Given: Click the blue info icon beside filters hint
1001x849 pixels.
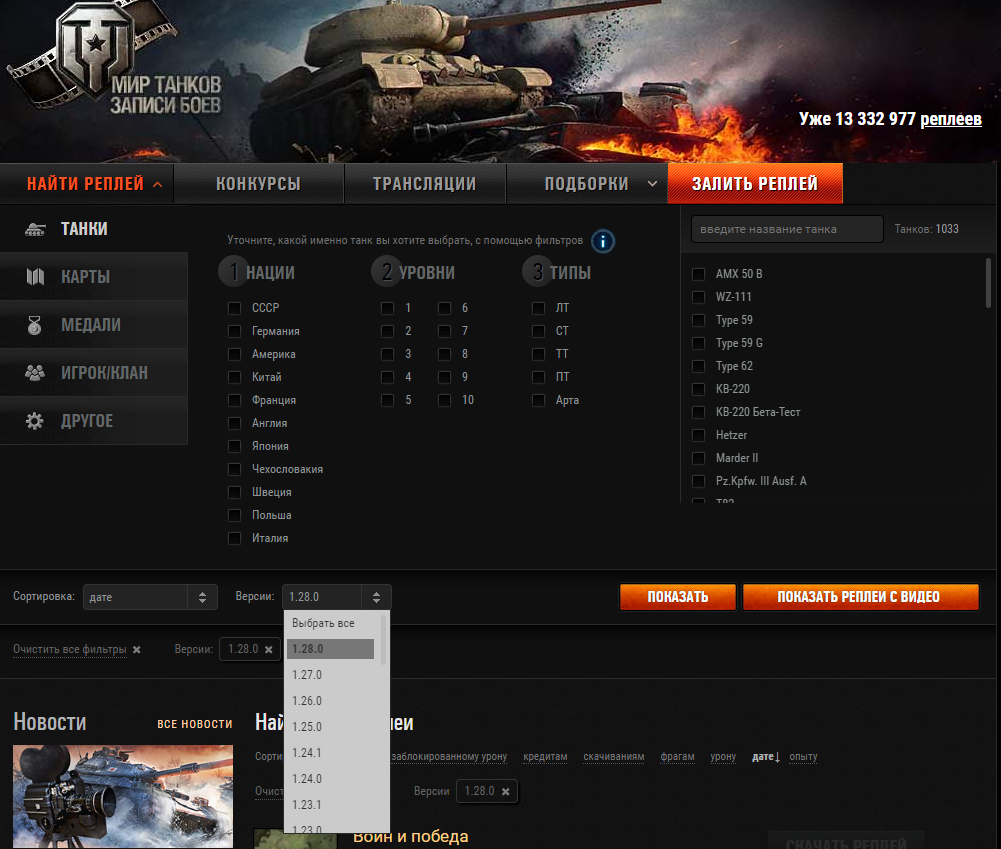Looking at the screenshot, I should point(602,241).
